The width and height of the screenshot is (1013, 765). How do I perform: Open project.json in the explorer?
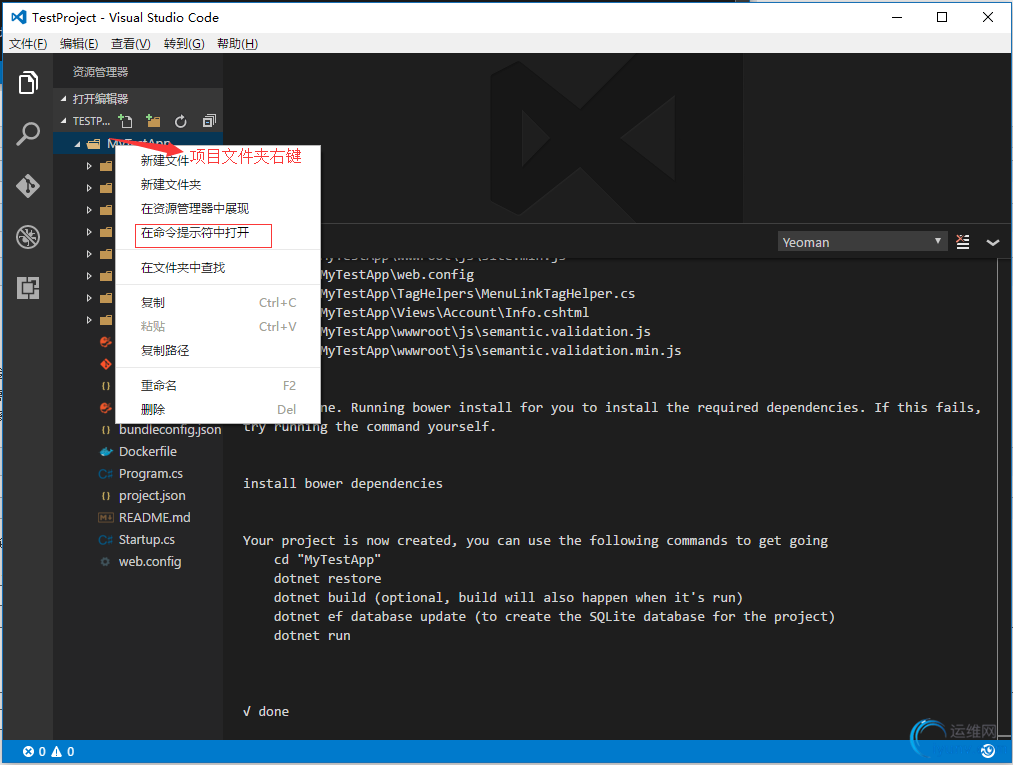point(152,496)
